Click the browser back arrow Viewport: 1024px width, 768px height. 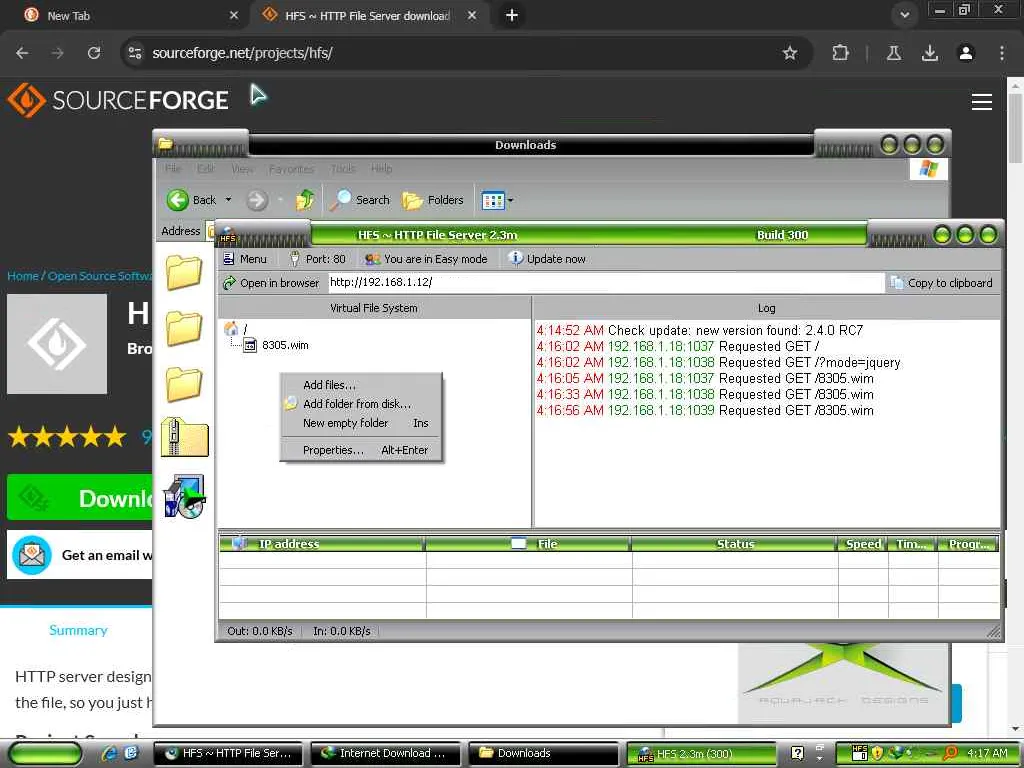[22, 53]
